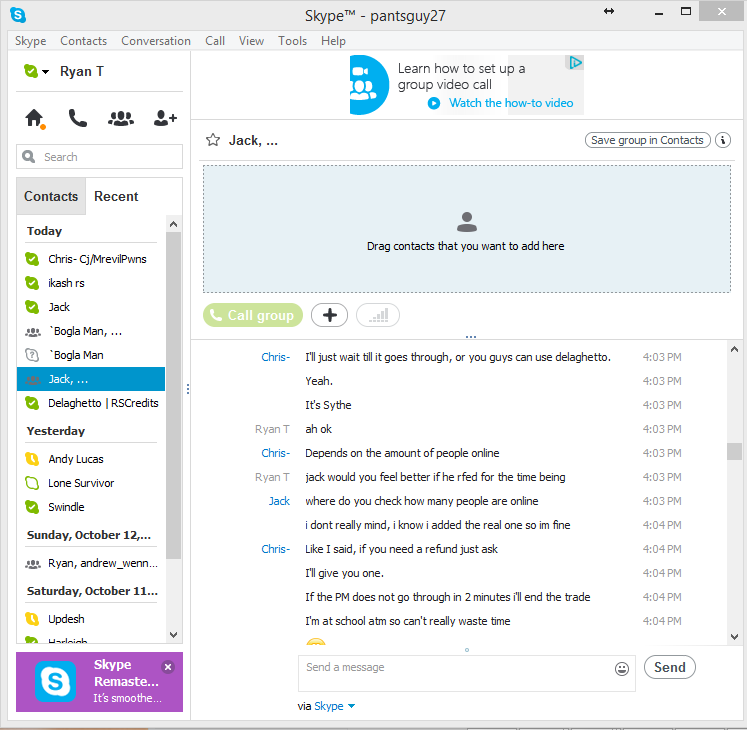
Task: Click Chris- sender name on first message
Action: (x=275, y=357)
